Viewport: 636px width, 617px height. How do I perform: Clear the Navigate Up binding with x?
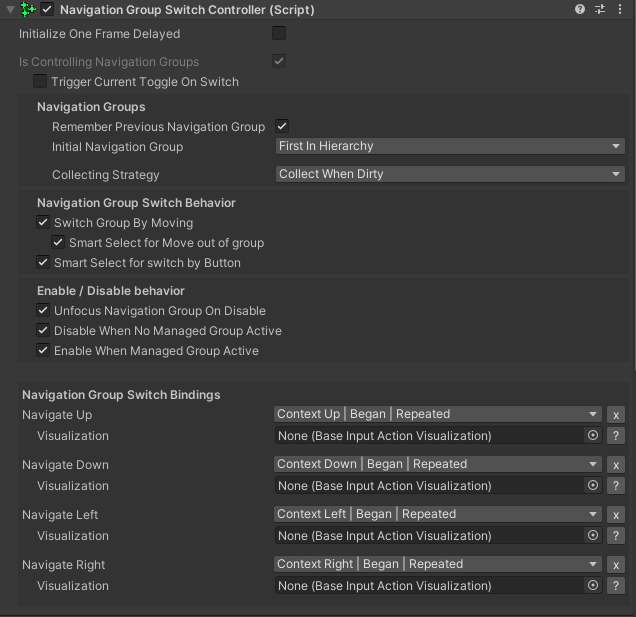coord(616,415)
